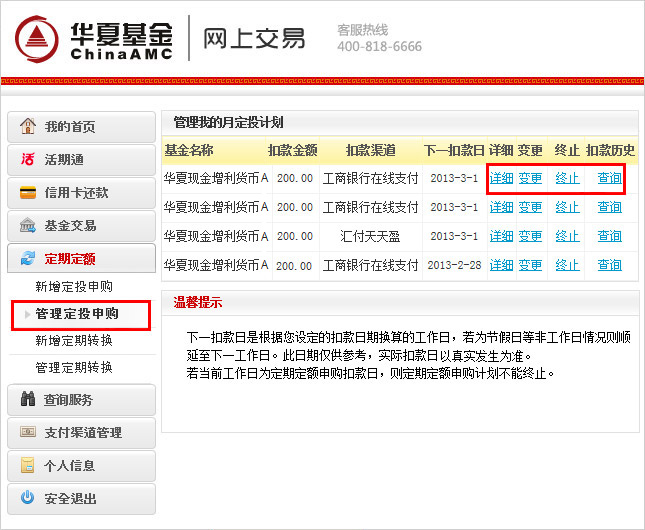
Task: Click 查询 link in second plan row
Action: (x=610, y=207)
